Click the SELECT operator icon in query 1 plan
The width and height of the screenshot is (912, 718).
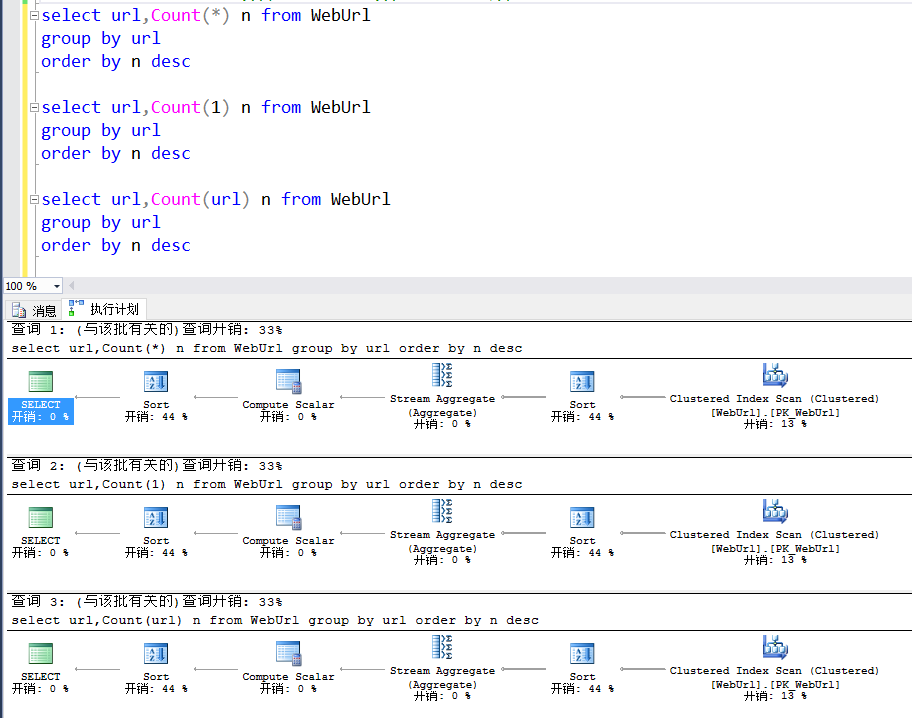tap(41, 382)
